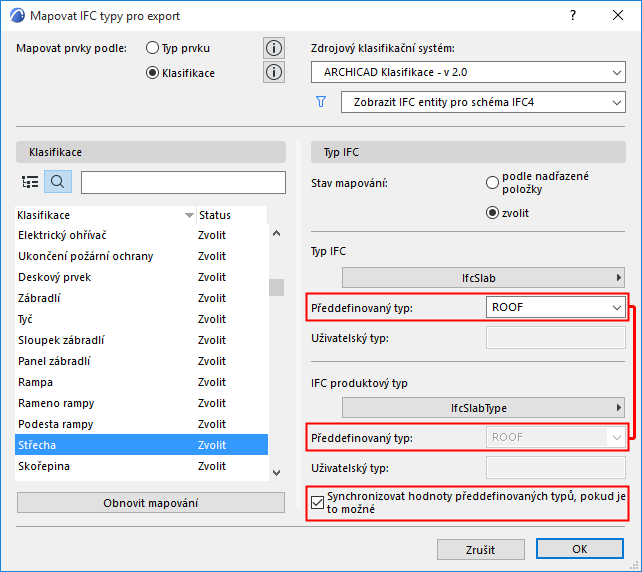Switch to tree view icon in Klasifikace

[x=30, y=182]
